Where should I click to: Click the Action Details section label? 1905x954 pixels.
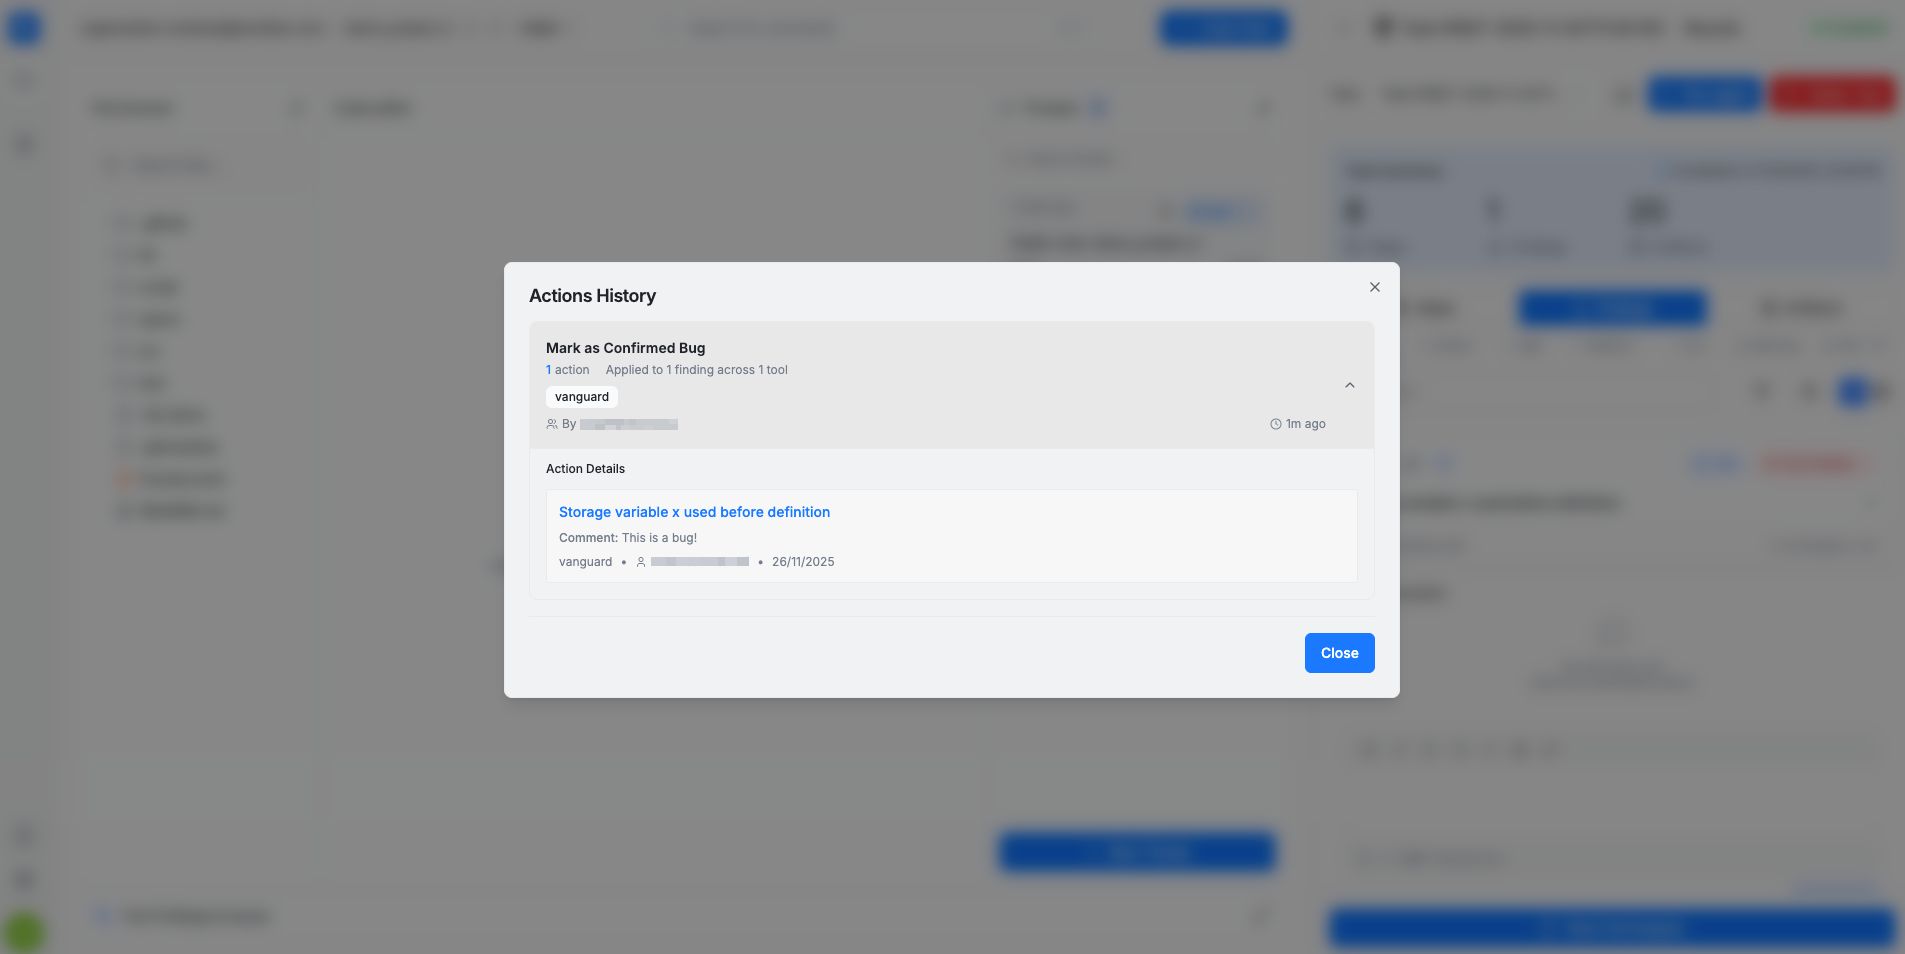[585, 469]
